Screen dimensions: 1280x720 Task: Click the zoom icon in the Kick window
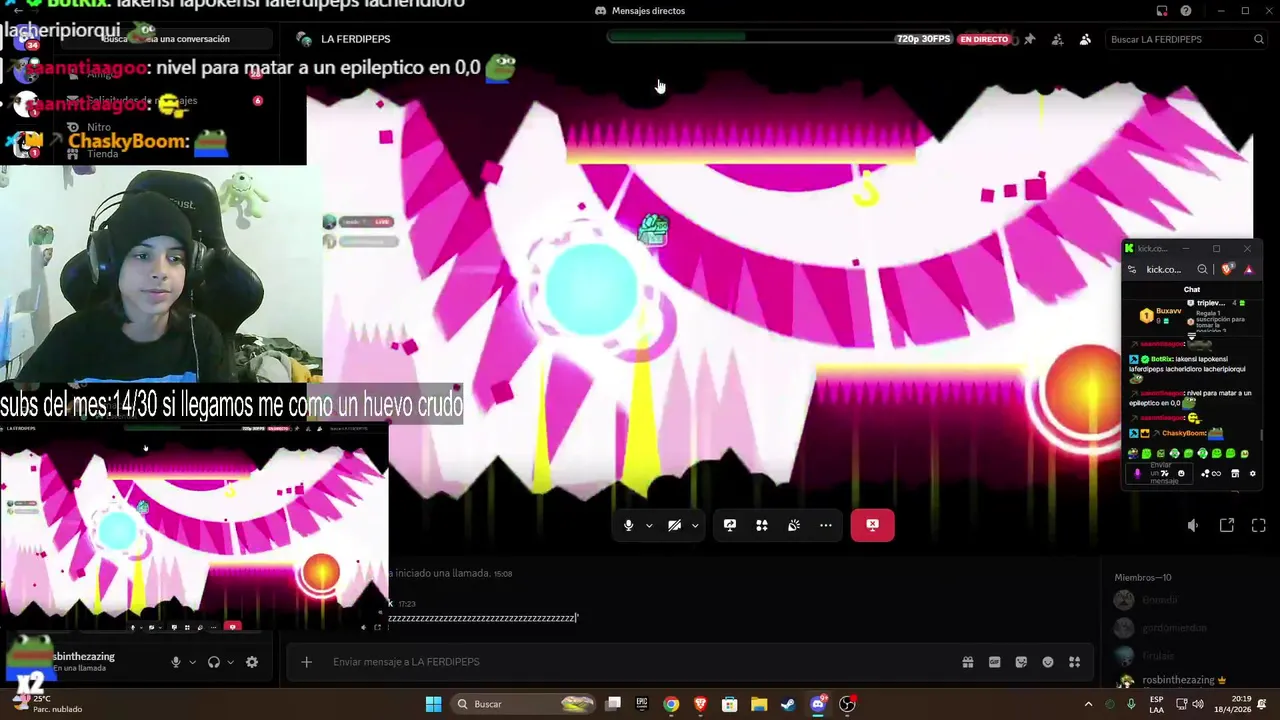click(x=1203, y=269)
